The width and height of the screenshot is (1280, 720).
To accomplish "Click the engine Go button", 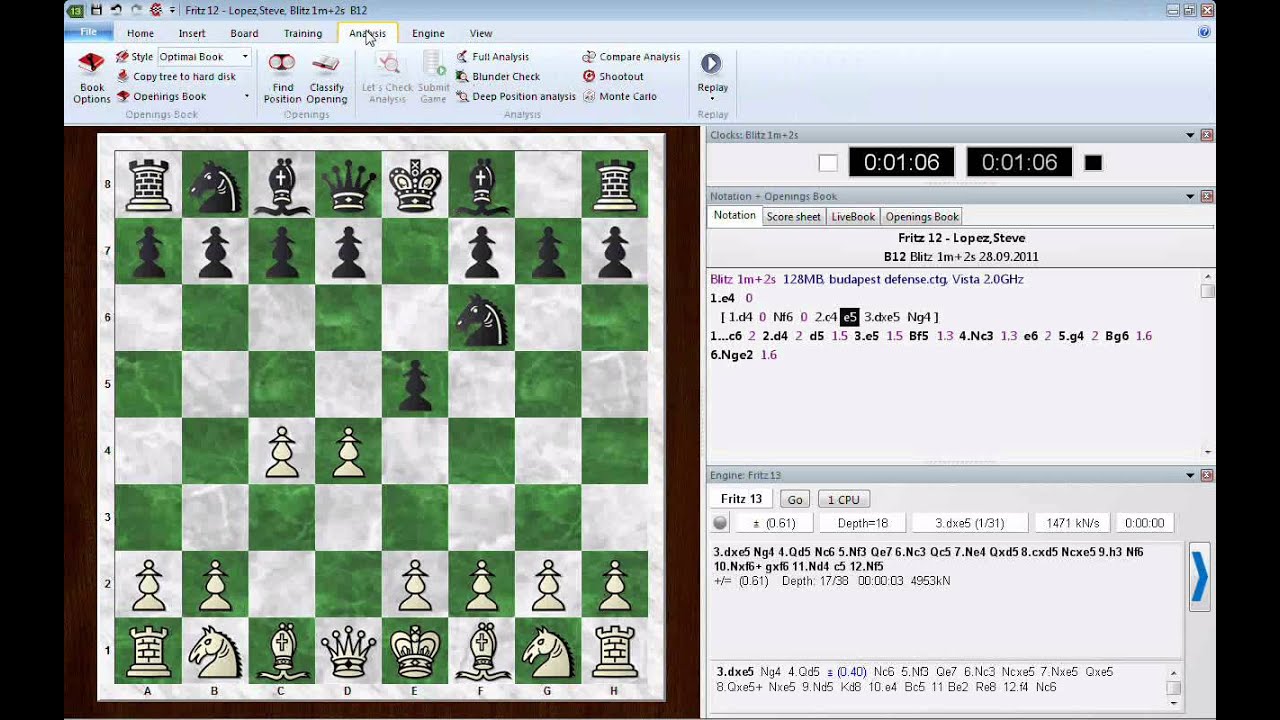I will tap(795, 499).
